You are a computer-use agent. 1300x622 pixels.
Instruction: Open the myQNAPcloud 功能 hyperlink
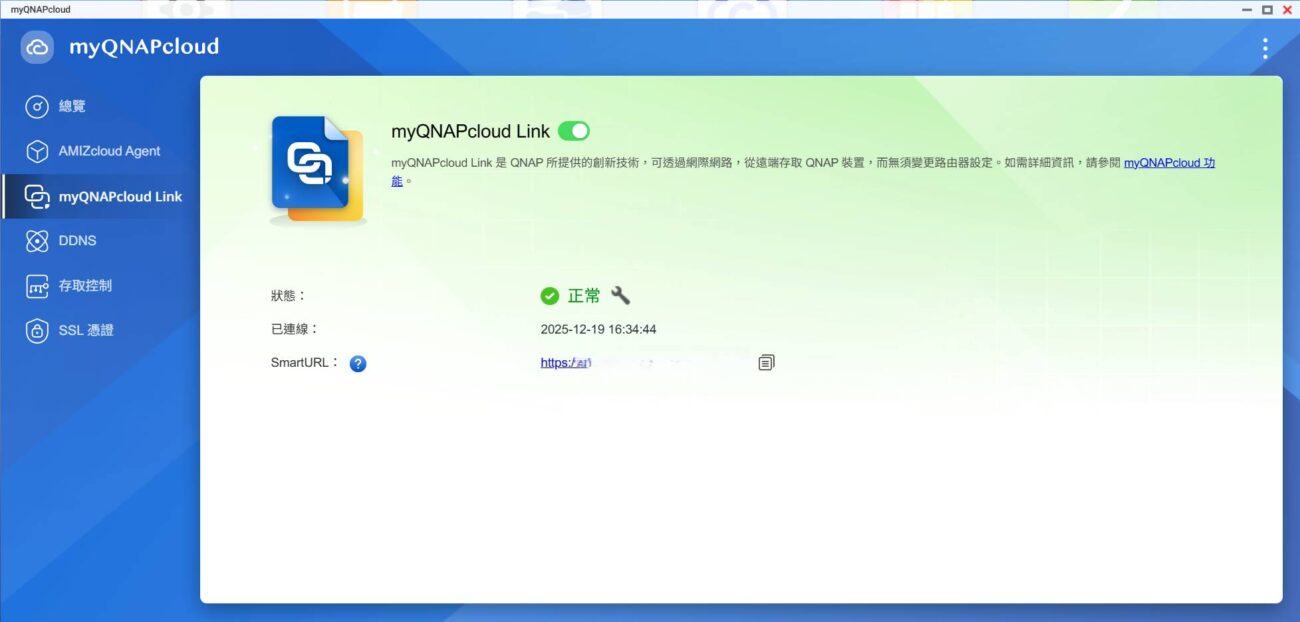(1169, 162)
